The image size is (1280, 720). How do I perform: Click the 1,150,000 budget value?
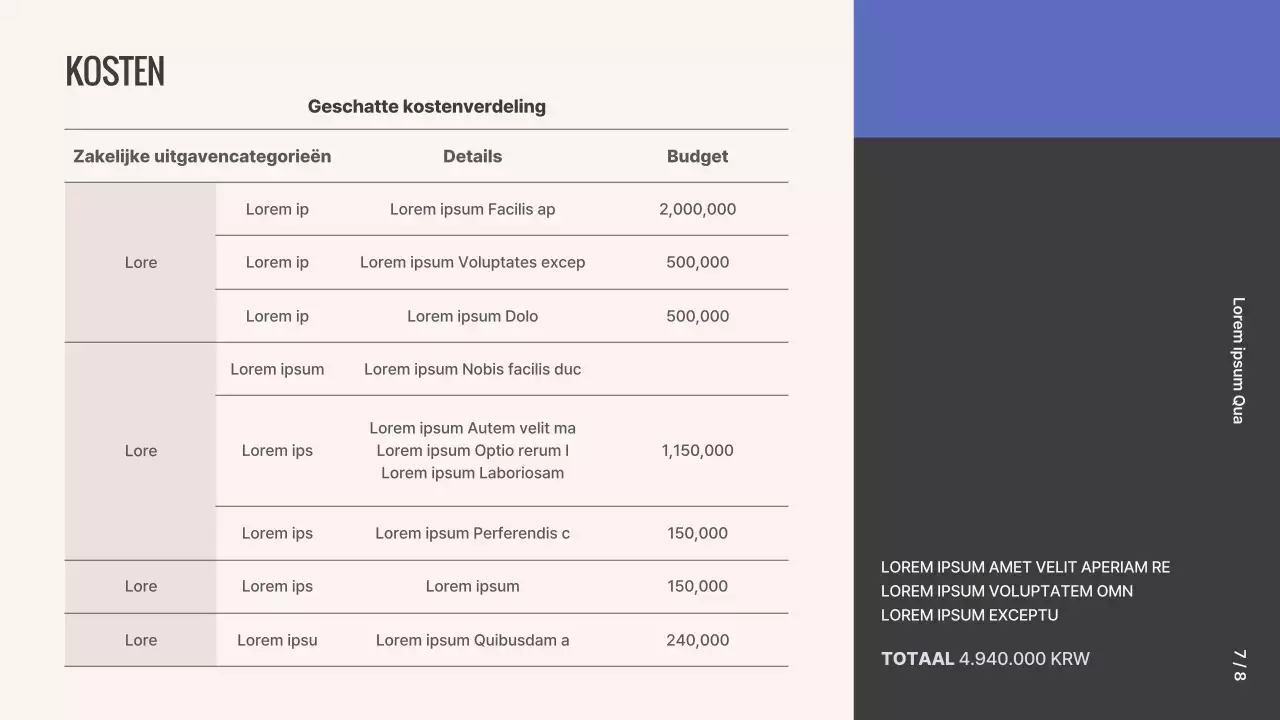[x=697, y=450]
